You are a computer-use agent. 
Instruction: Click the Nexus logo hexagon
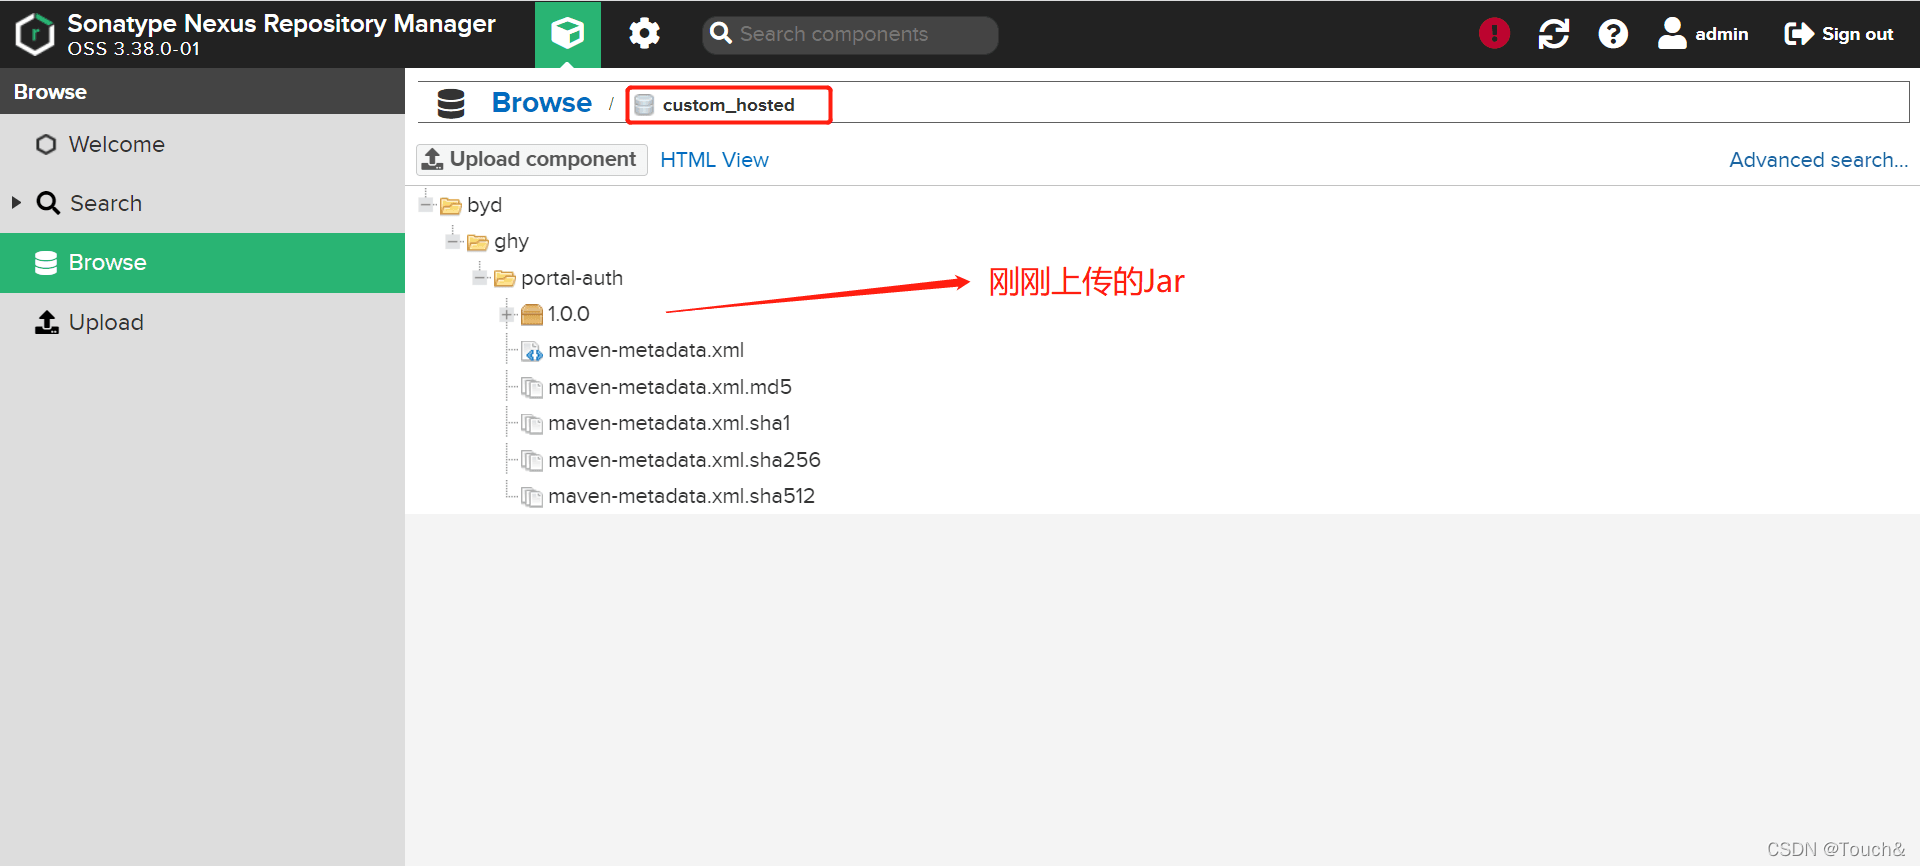click(x=35, y=34)
